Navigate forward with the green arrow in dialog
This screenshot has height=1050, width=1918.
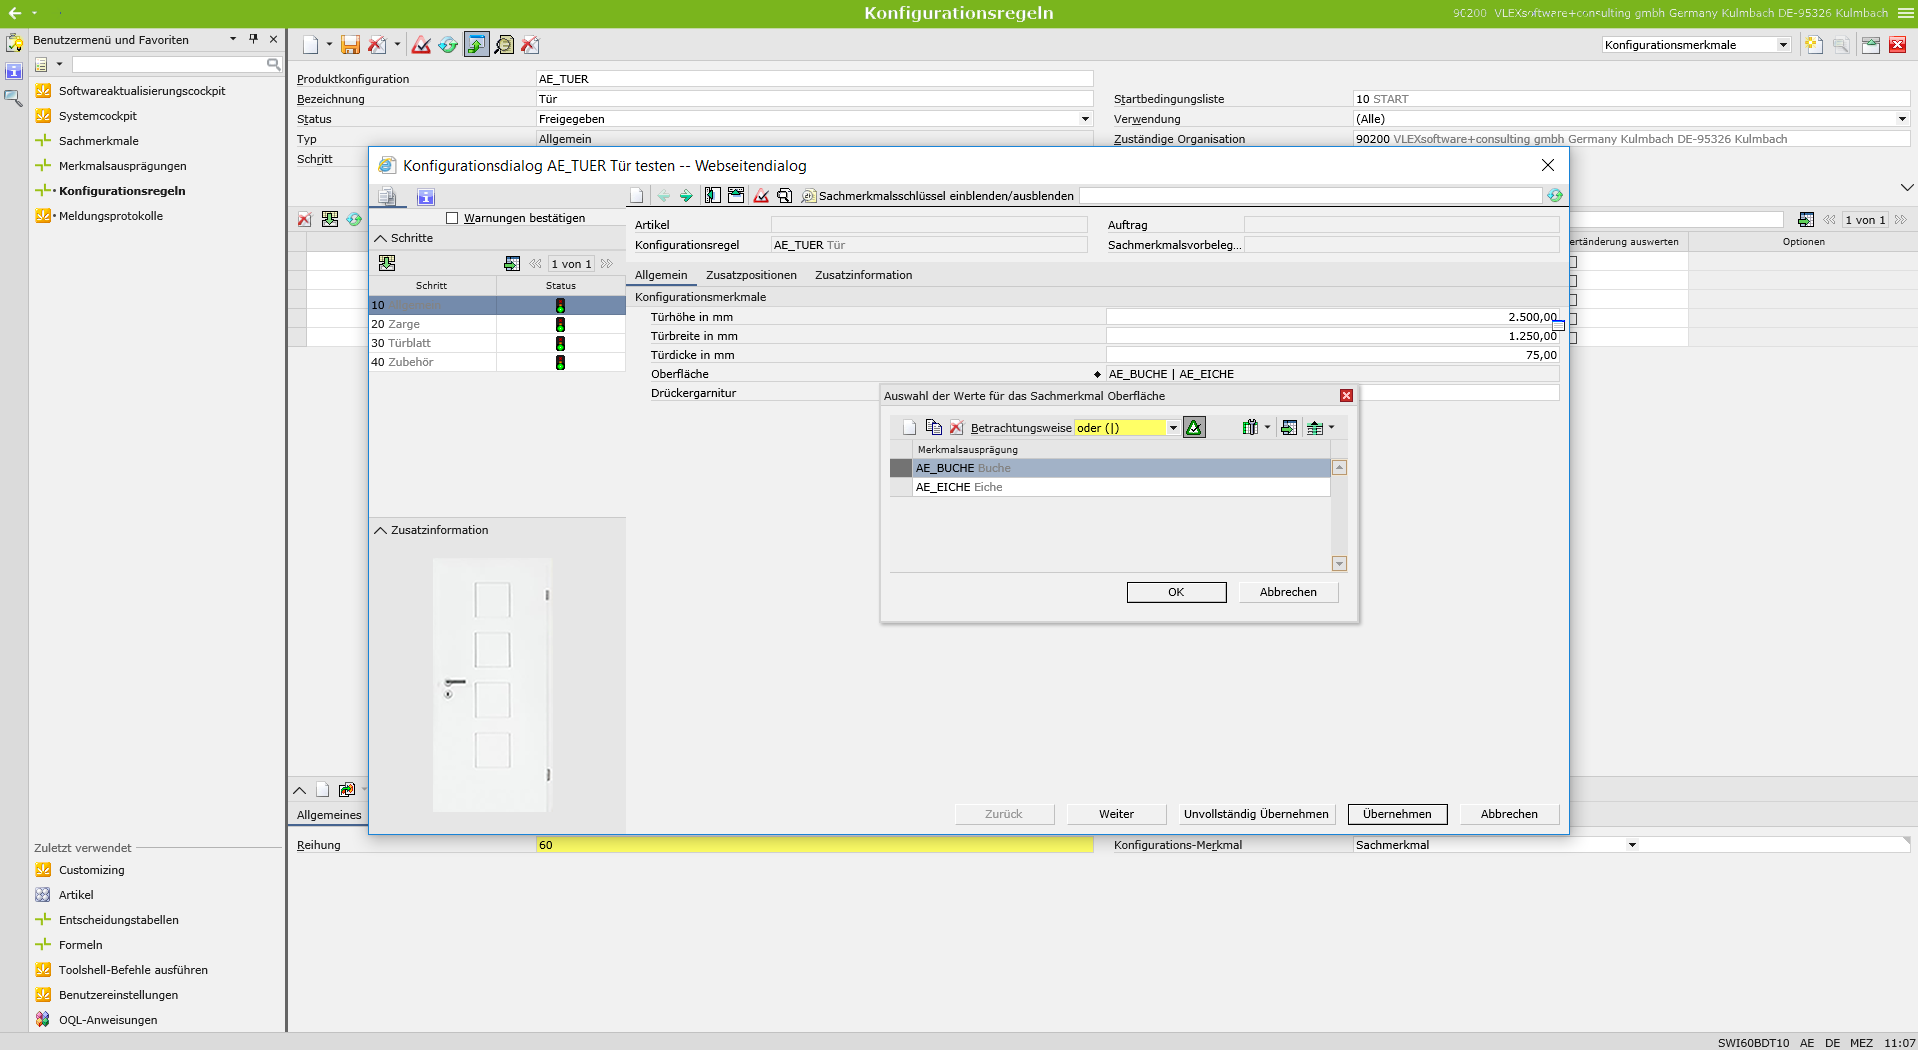[686, 196]
